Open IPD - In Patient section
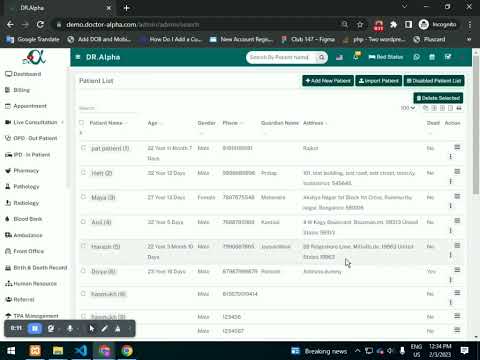Screen dimensions: 480x360 point(28,155)
